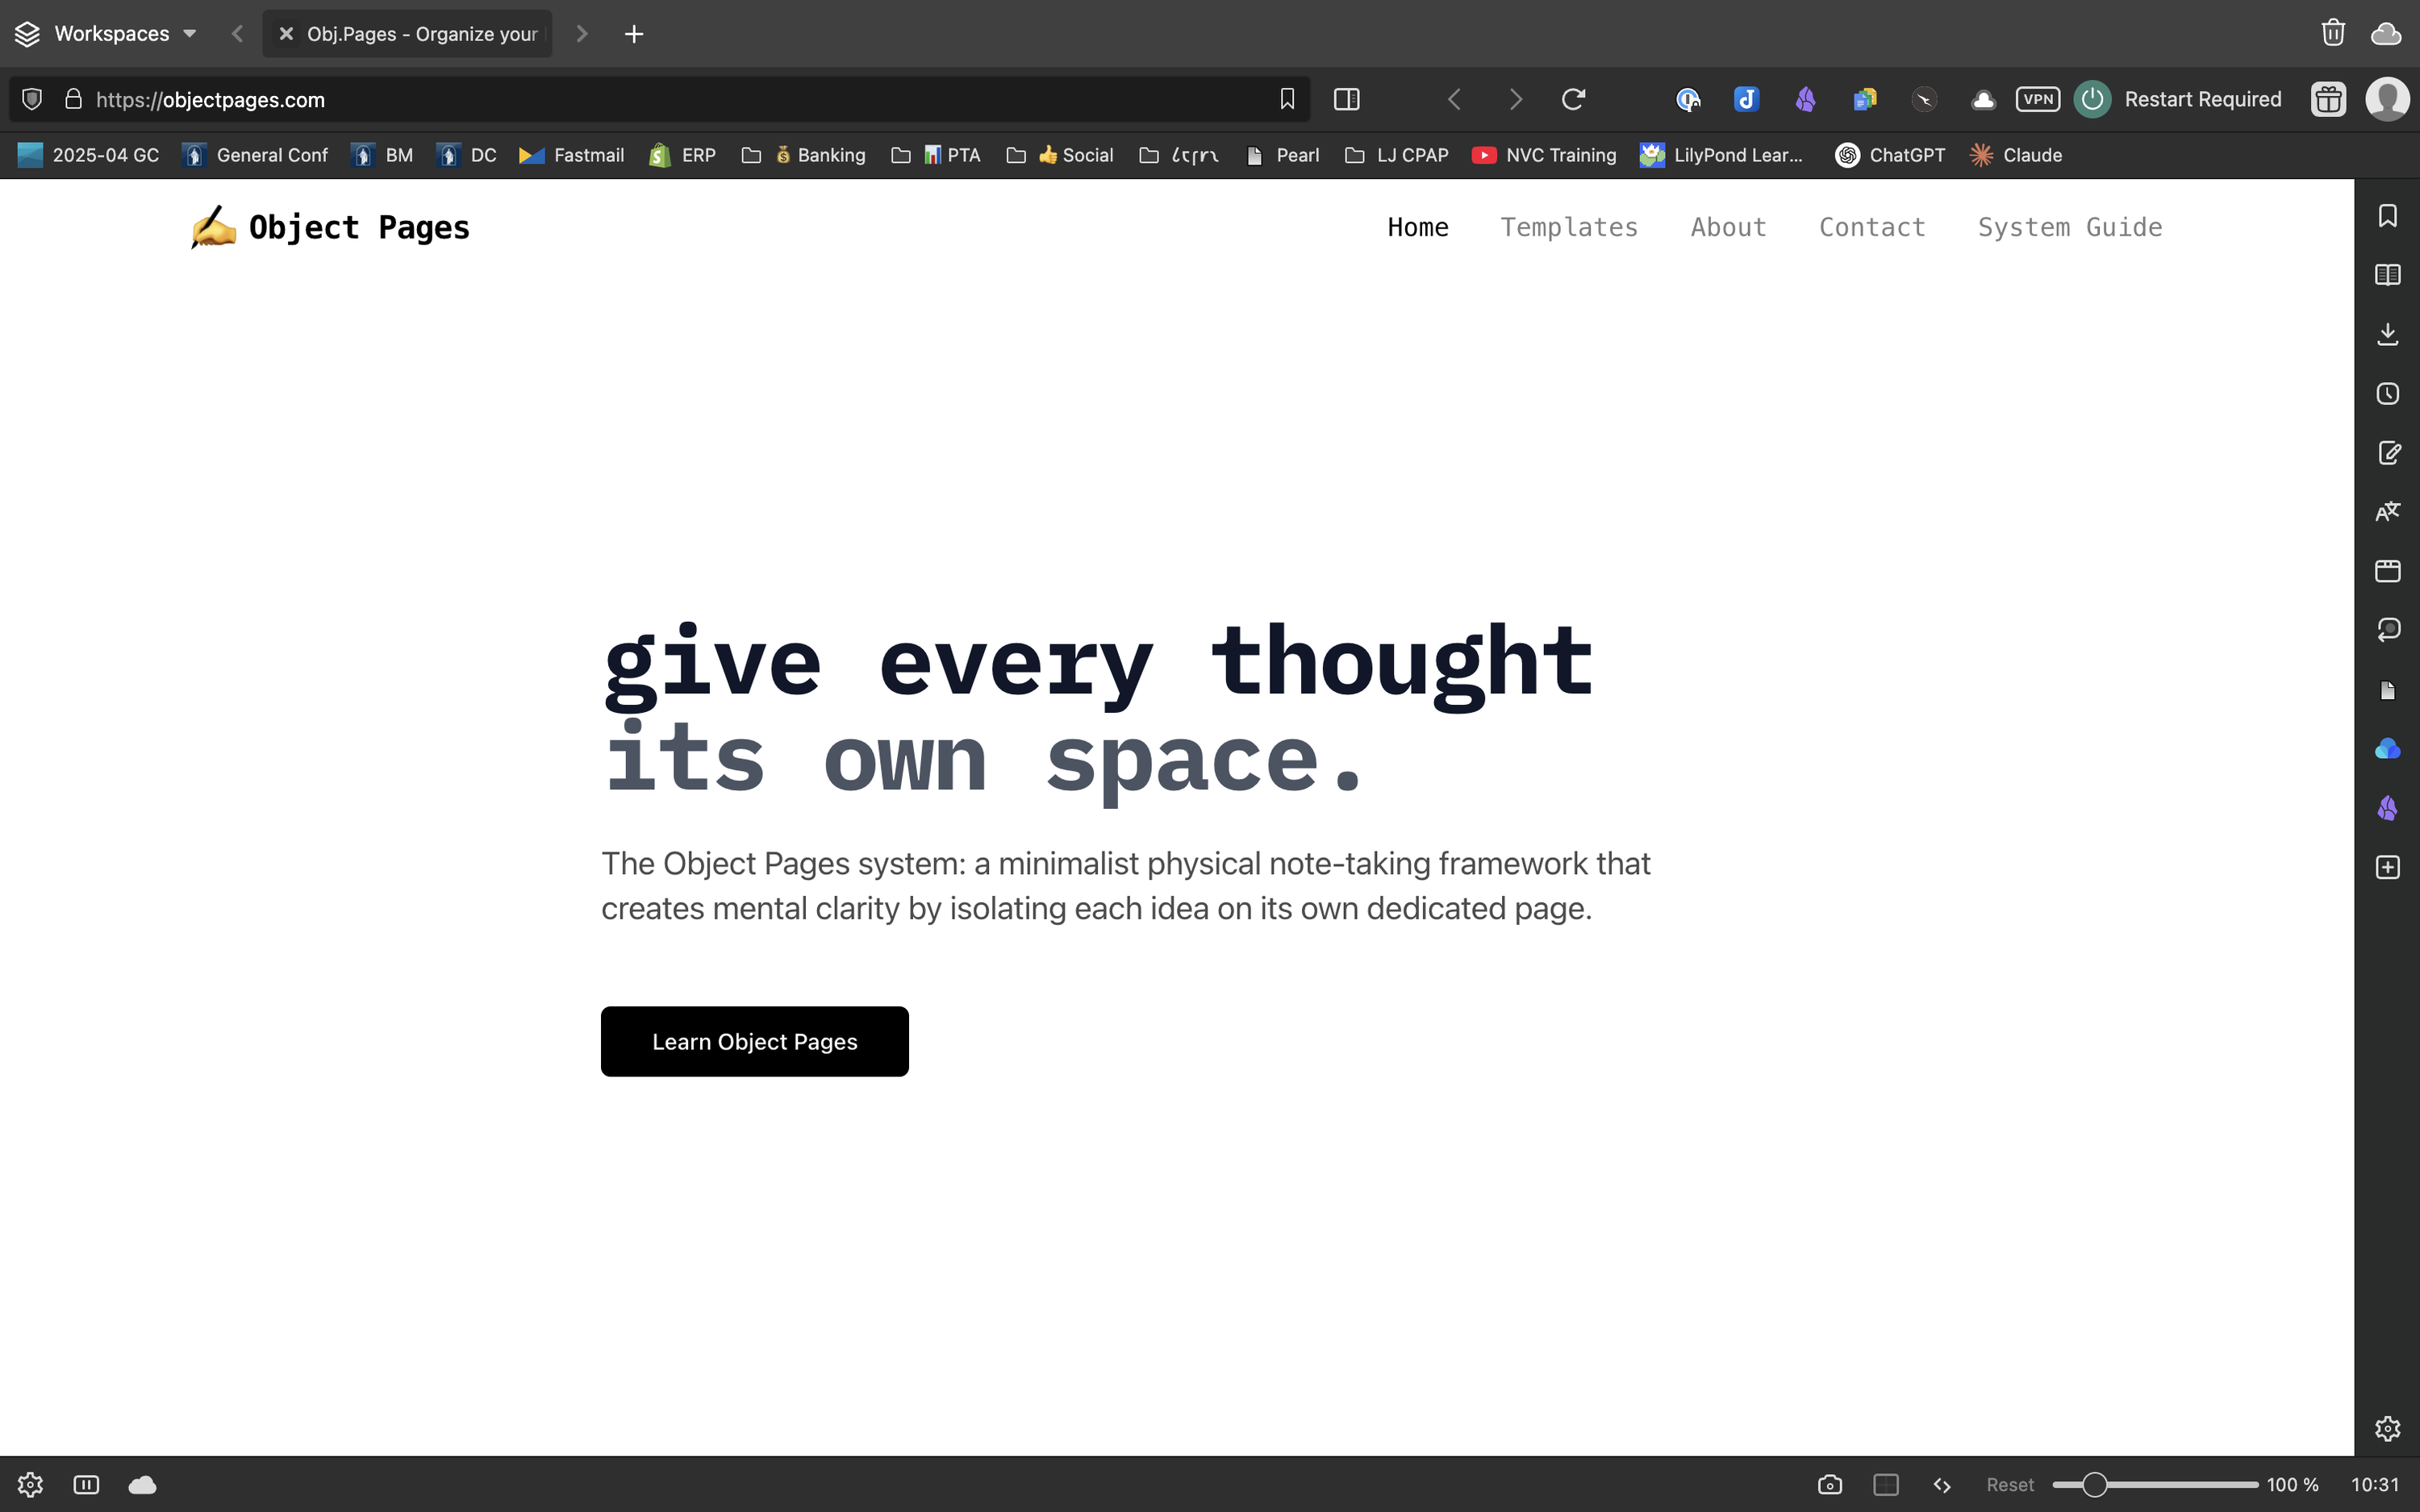Screen dimensions: 2420x1512
Task: Open browser settings gear in status bar
Action: click(x=30, y=1484)
